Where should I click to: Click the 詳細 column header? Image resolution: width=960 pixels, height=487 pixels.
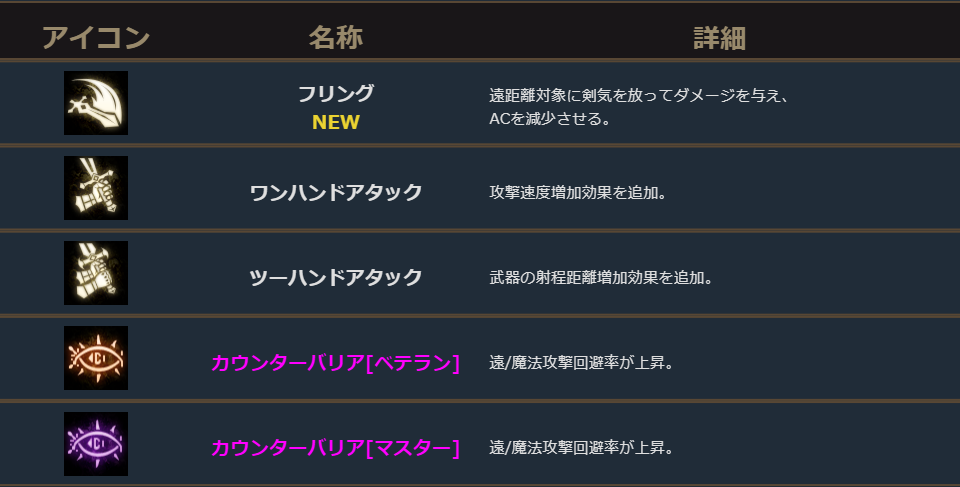pyautogui.click(x=720, y=38)
